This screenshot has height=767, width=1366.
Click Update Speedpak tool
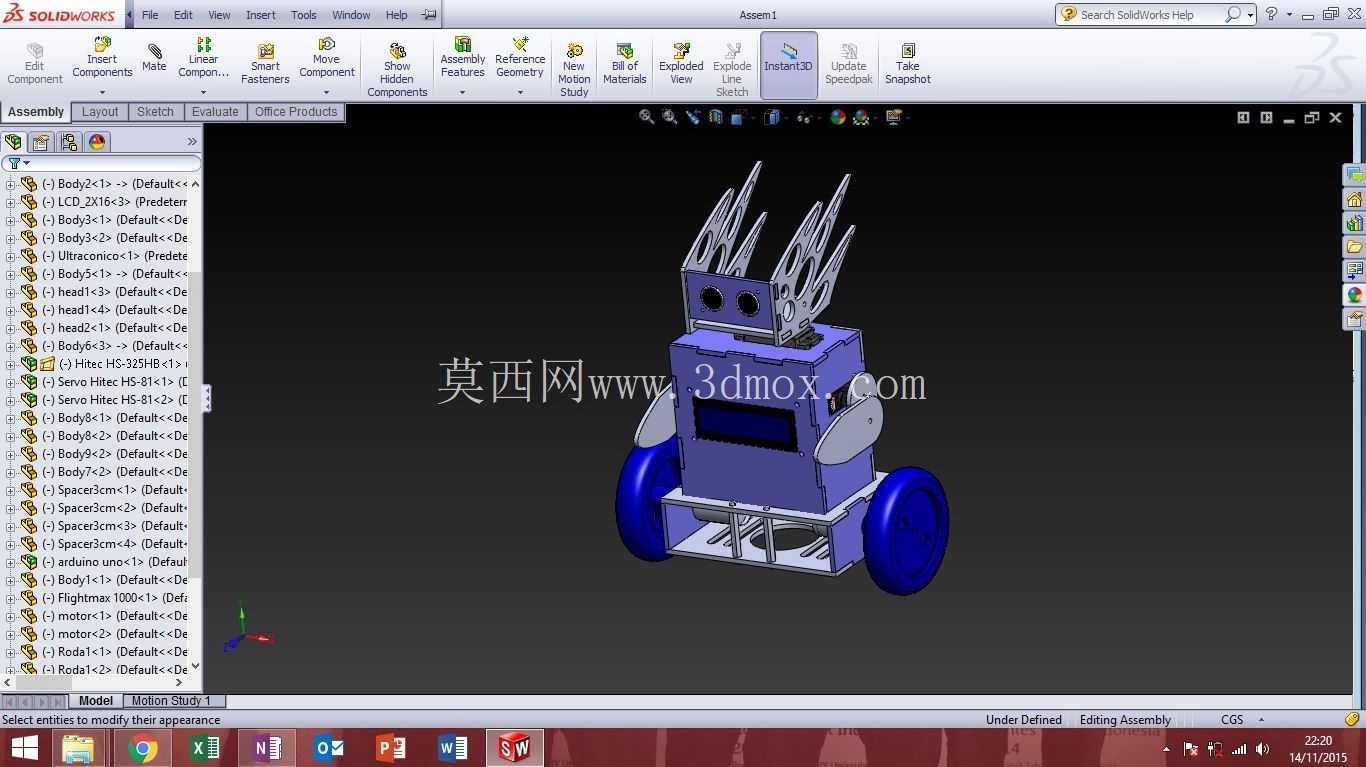point(849,65)
